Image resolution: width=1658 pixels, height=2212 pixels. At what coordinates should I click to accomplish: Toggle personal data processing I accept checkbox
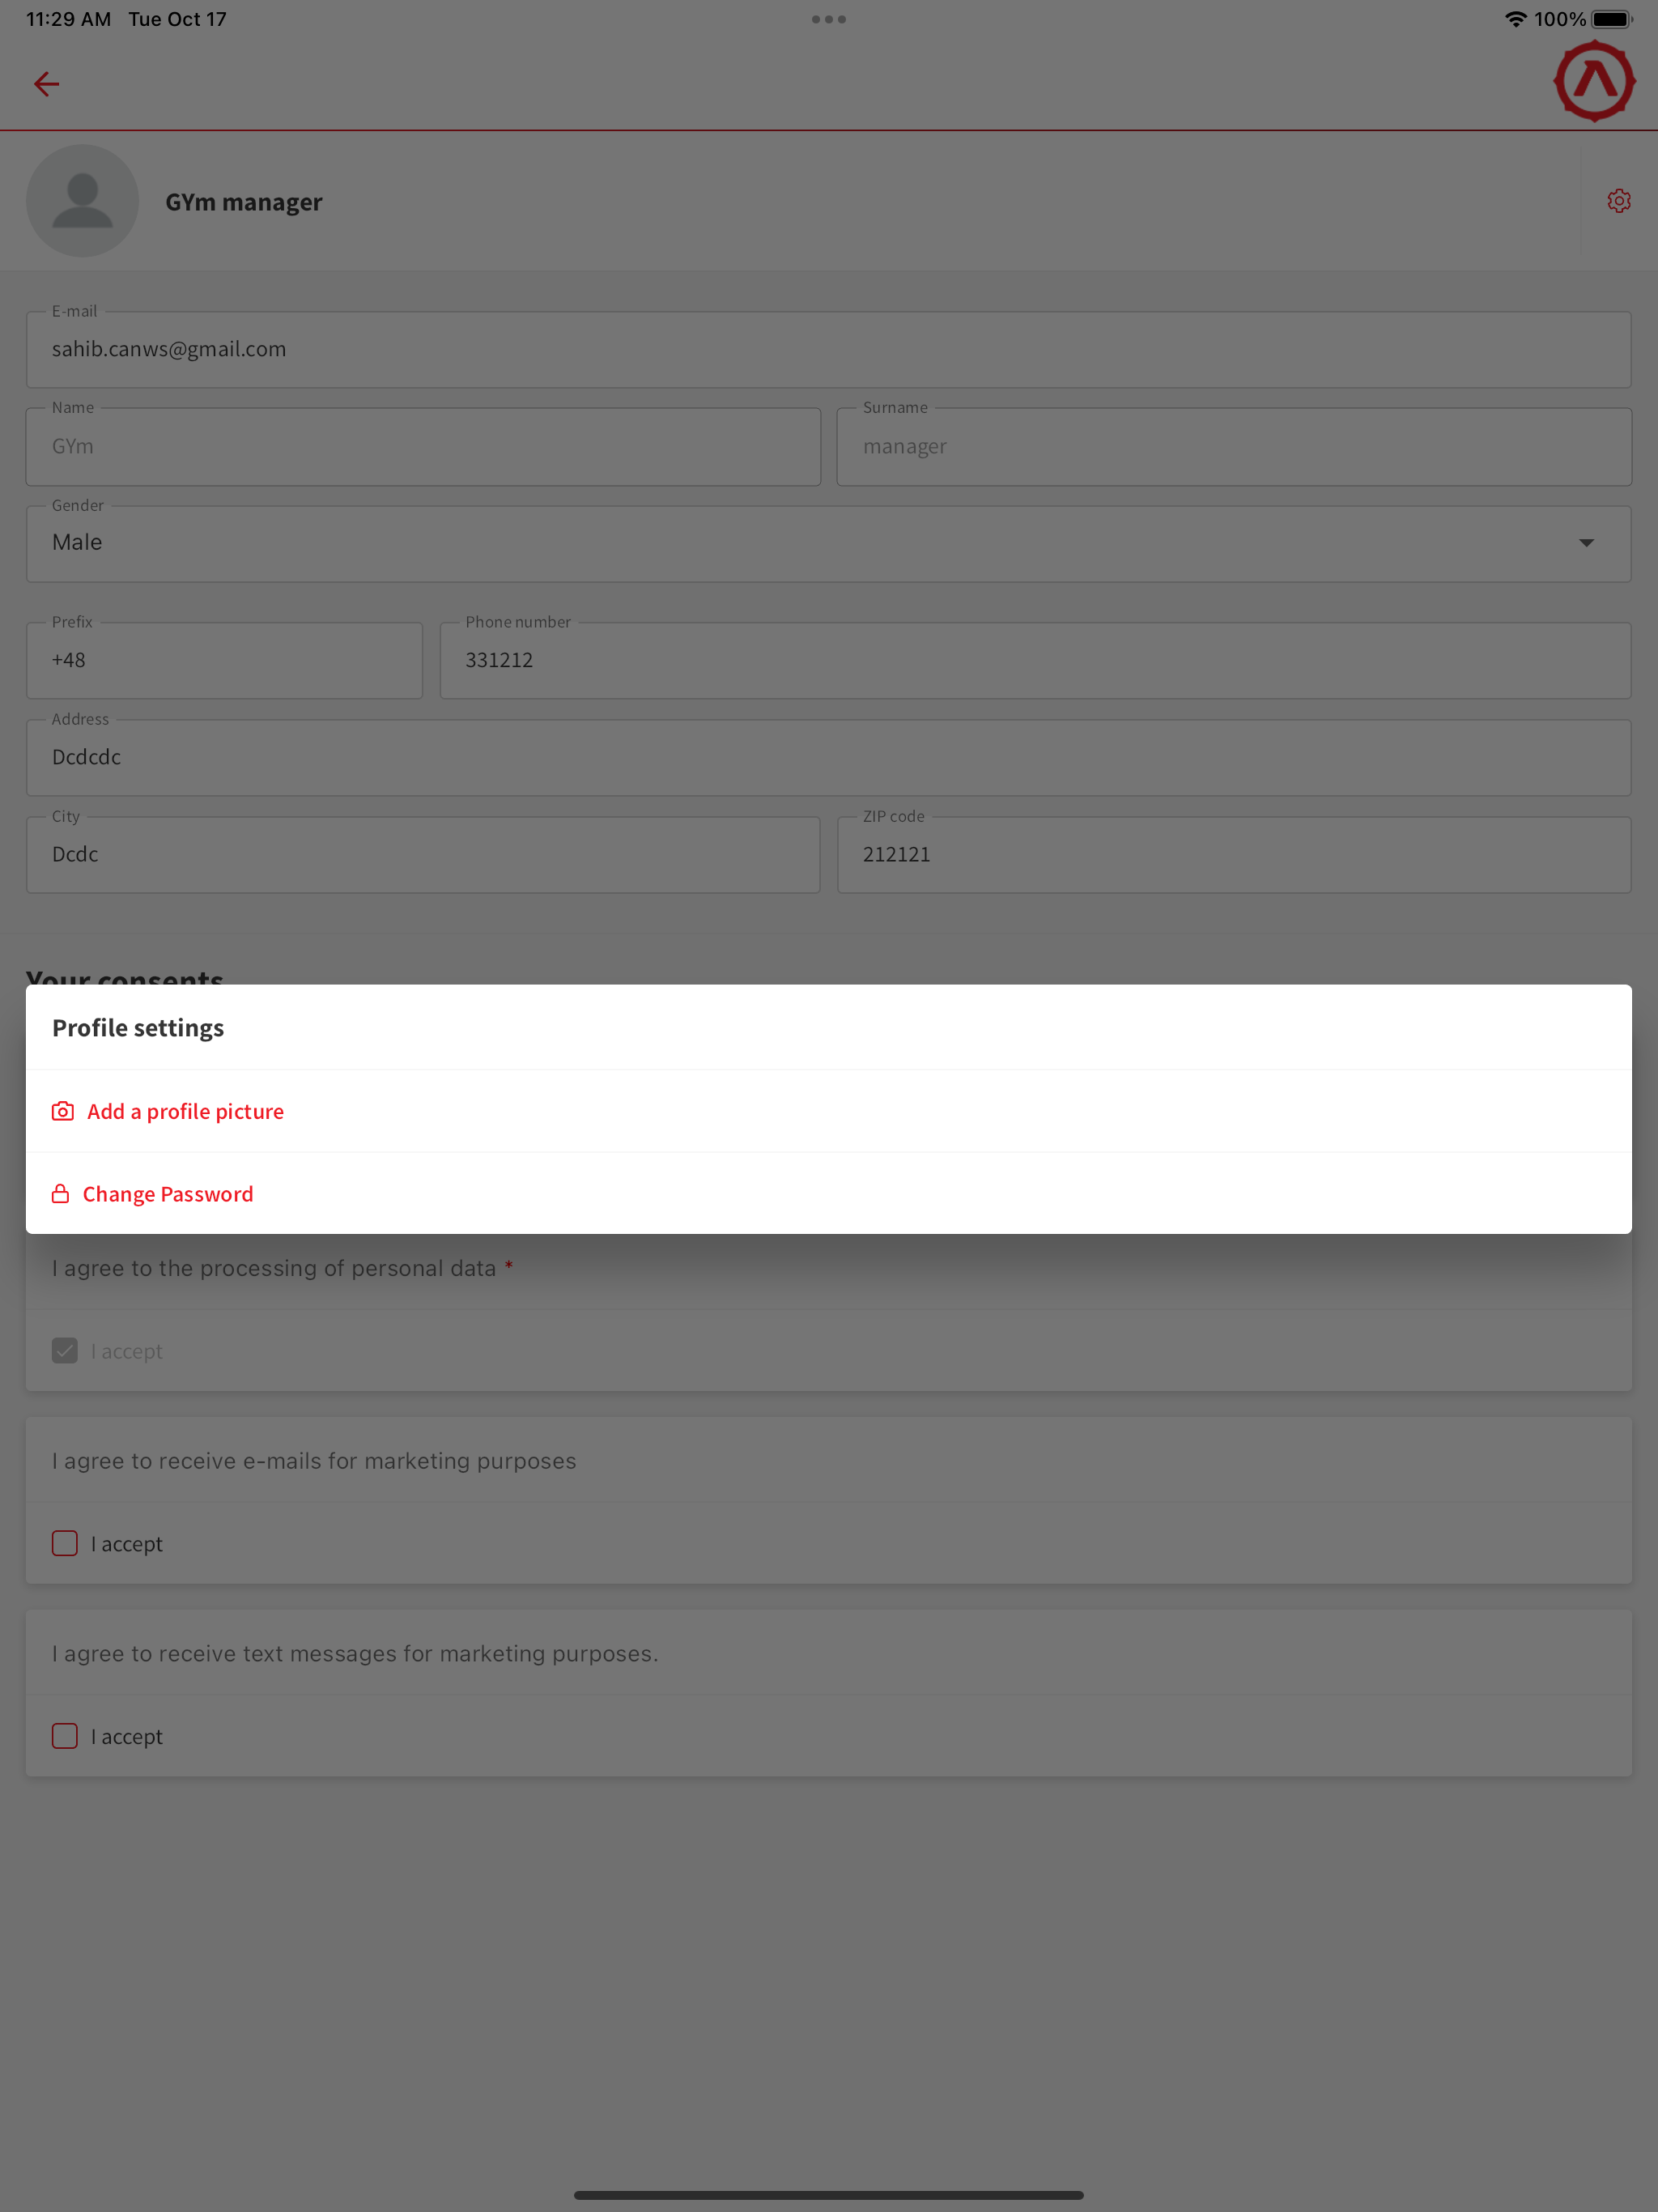click(x=65, y=1351)
